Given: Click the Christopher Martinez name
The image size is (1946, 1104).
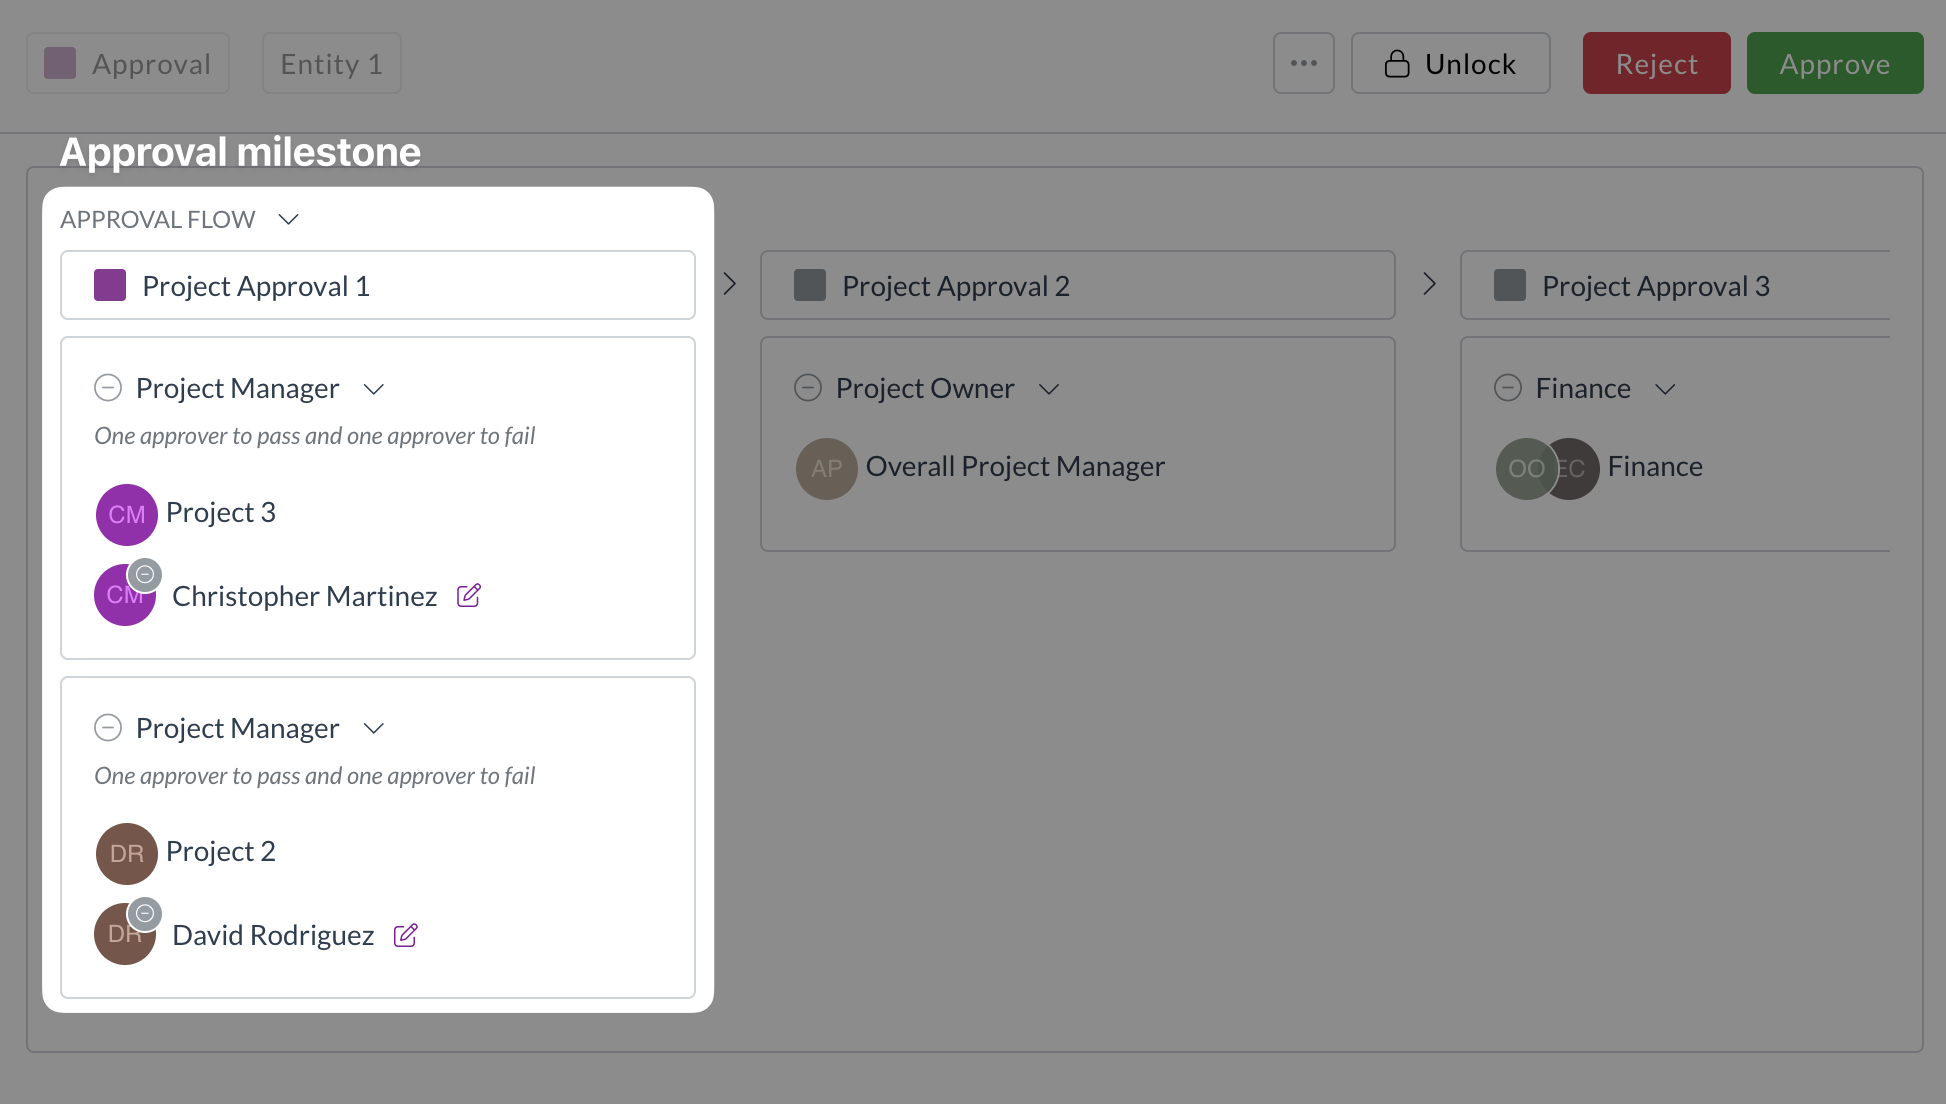Looking at the screenshot, I should tap(305, 596).
